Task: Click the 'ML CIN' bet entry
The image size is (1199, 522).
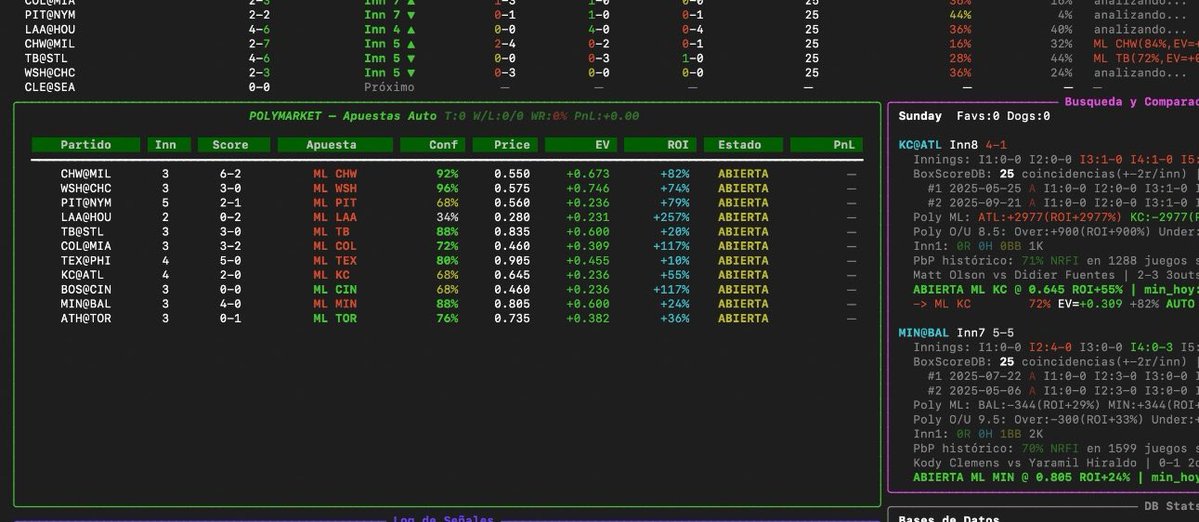Action: 335,289
